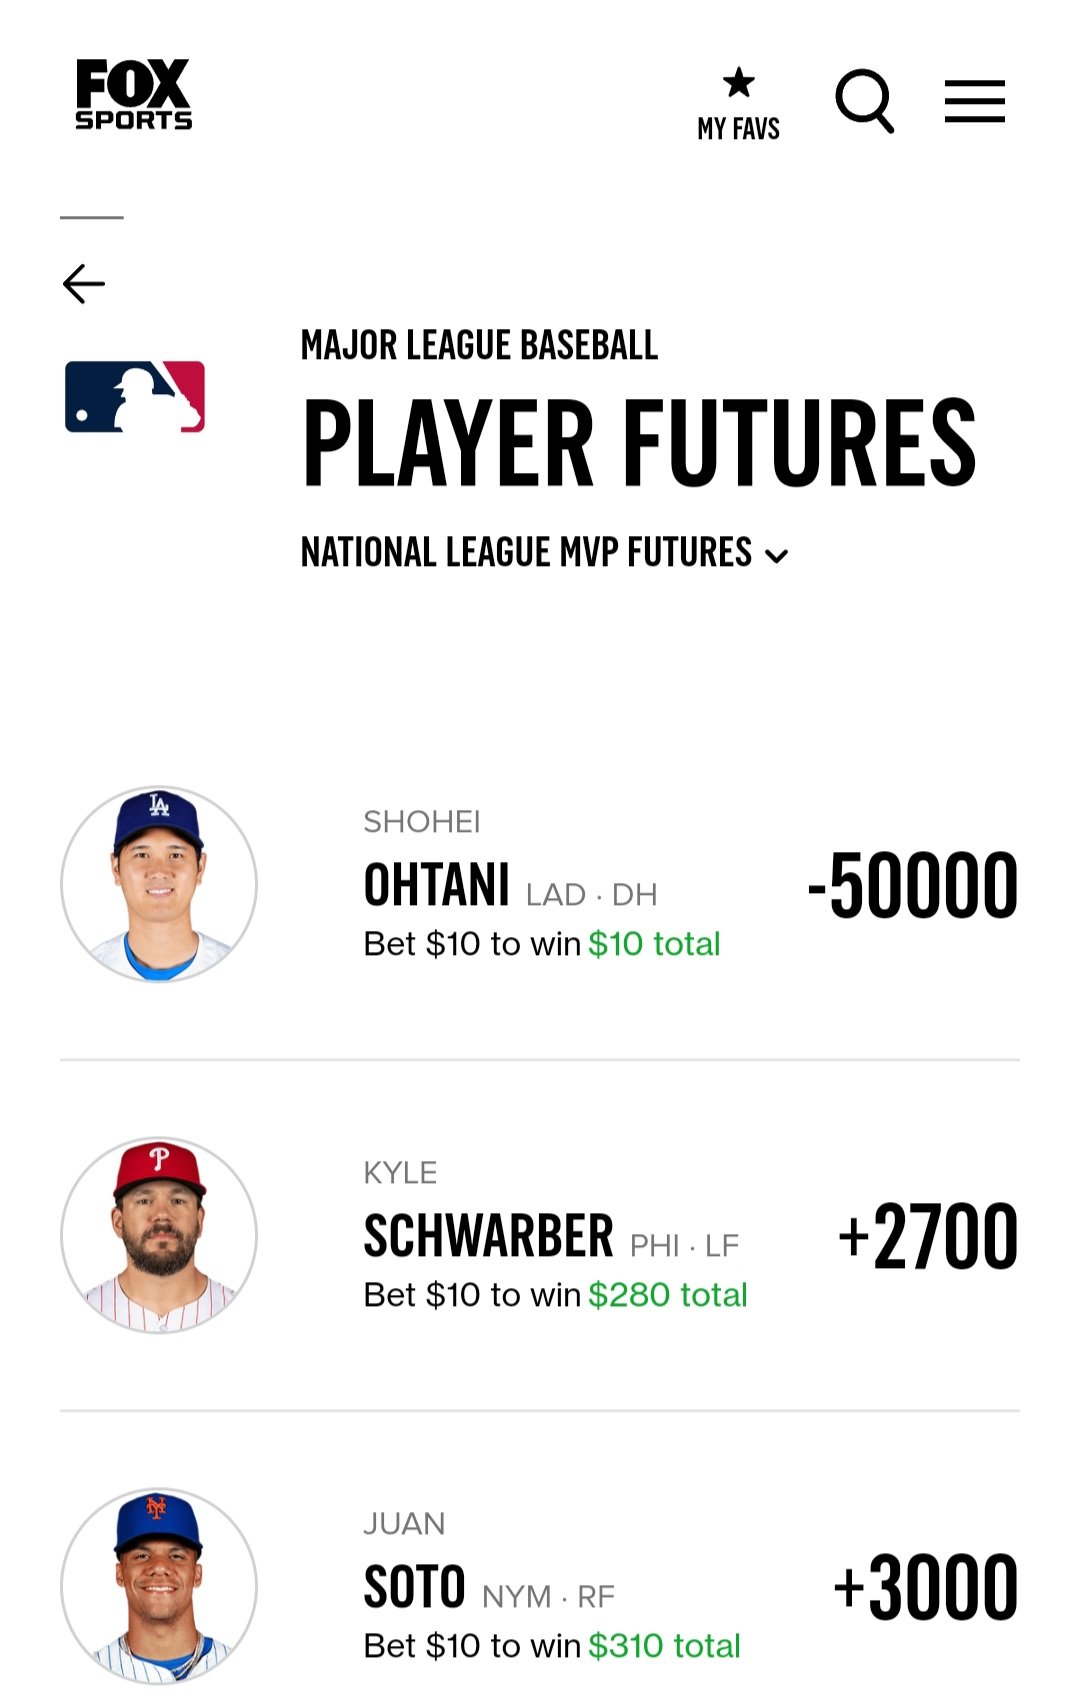The width and height of the screenshot is (1080, 1696).
Task: Open Juan Soto's headshot
Action: (x=159, y=1586)
